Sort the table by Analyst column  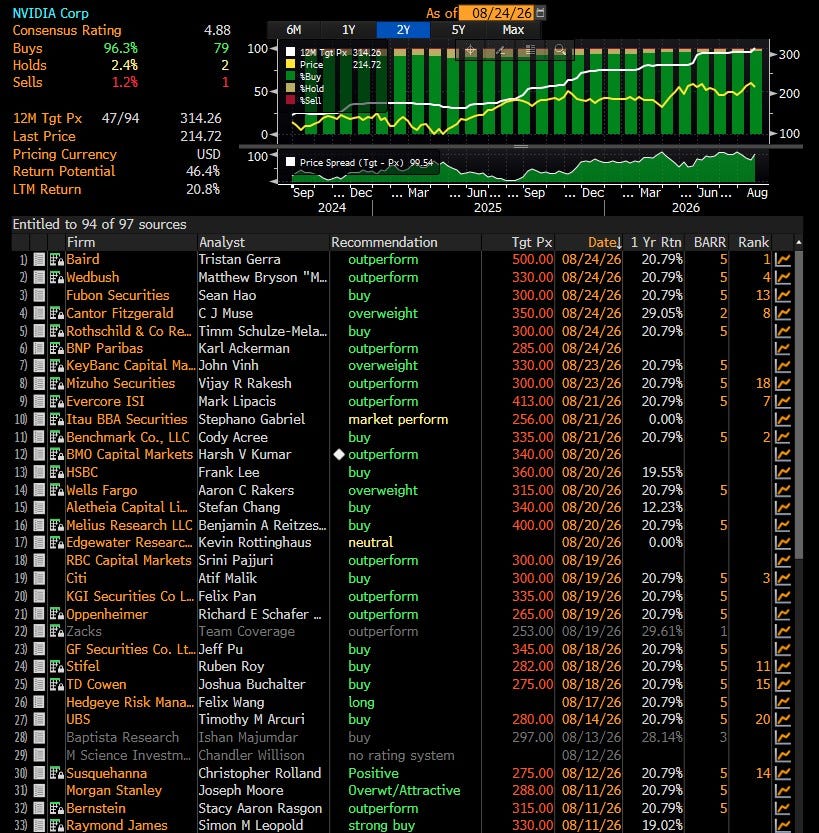[x=222, y=242]
